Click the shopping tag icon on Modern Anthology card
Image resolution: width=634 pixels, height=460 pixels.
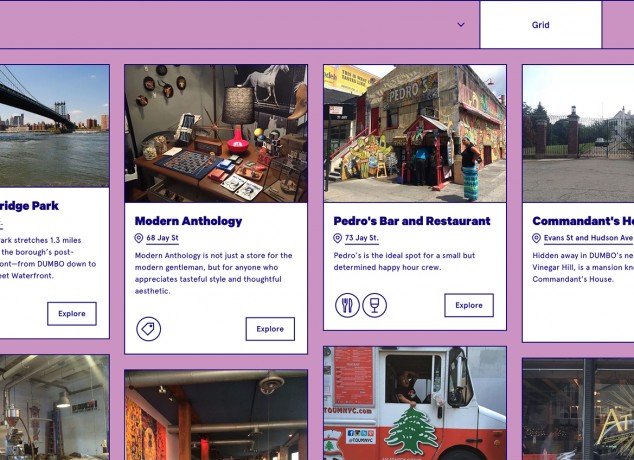[x=148, y=329]
